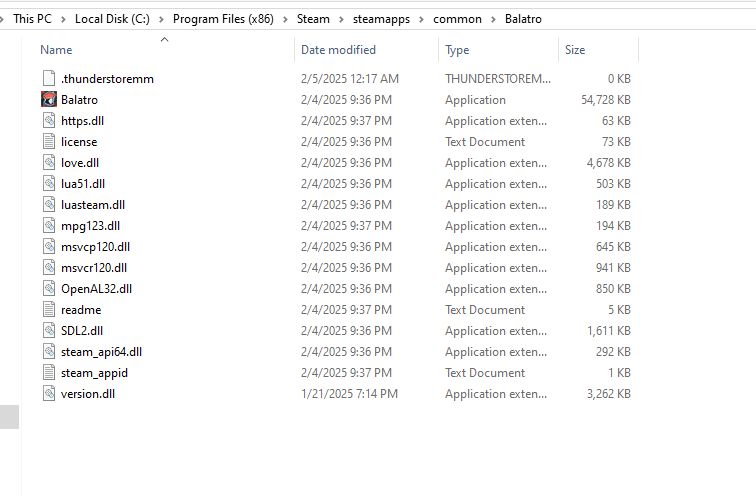
Task: Click the steam_appid text file icon
Action: (49, 373)
